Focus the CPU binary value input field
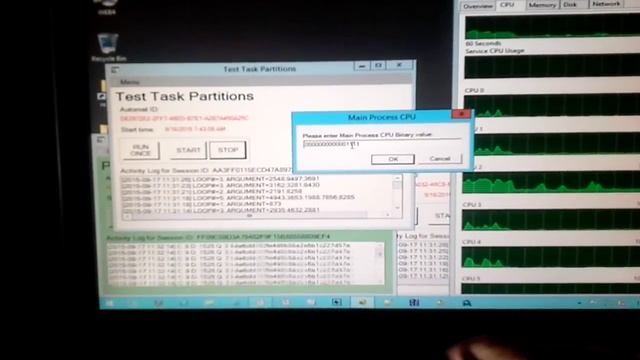The image size is (640, 360). pos(382,144)
